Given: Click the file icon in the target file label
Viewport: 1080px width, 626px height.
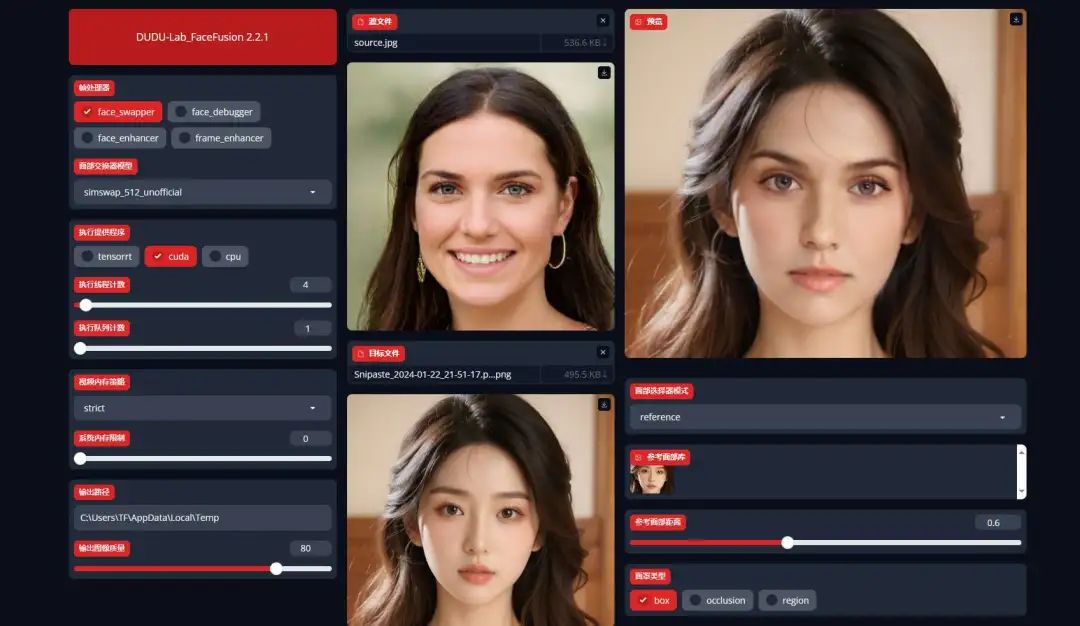Looking at the screenshot, I should [360, 354].
